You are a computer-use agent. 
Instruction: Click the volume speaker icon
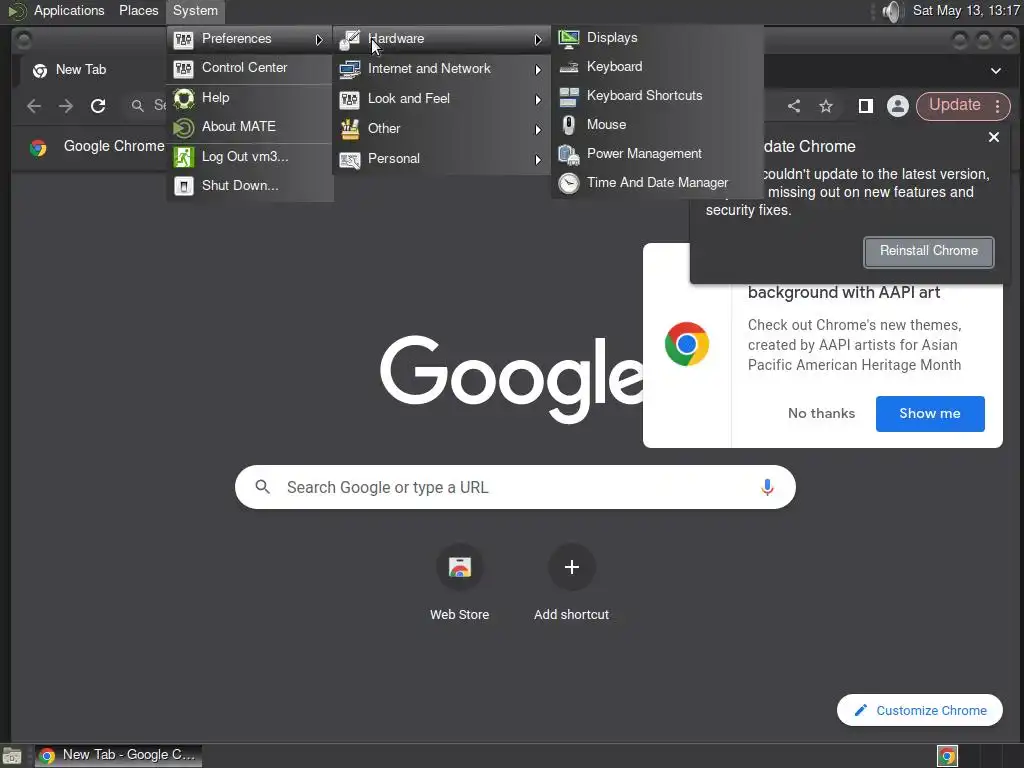click(891, 11)
